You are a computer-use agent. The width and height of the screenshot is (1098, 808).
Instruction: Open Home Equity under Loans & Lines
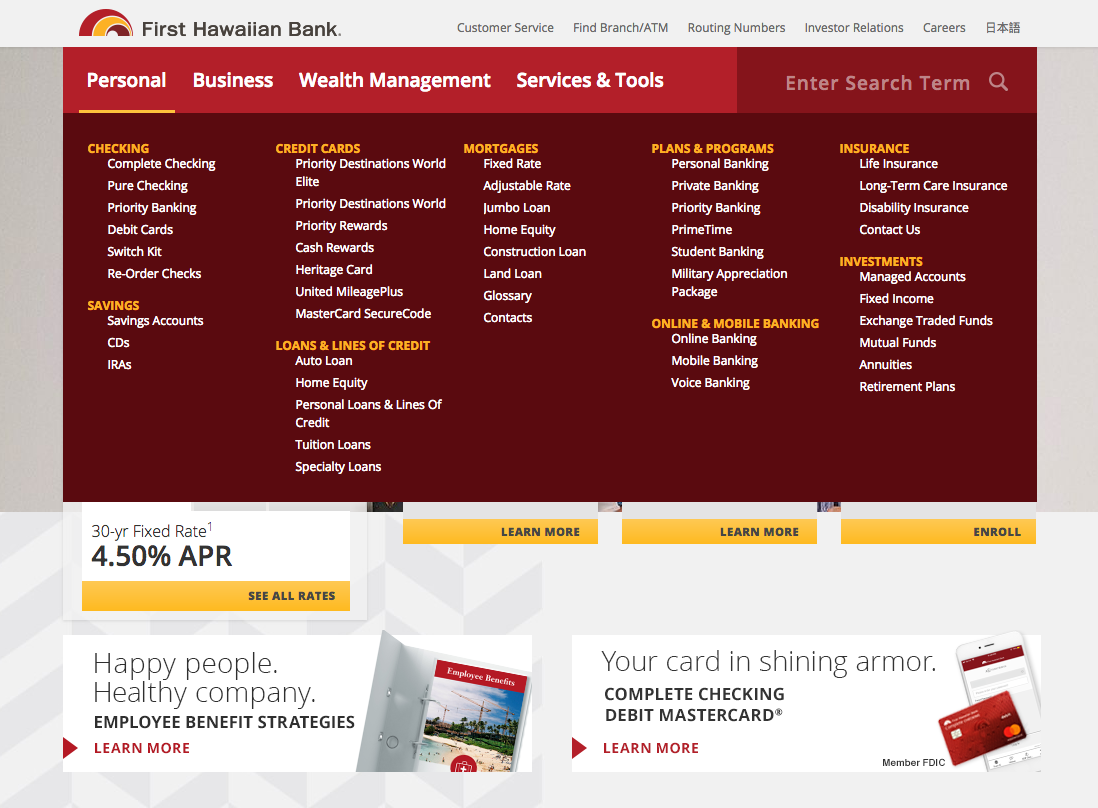coord(331,383)
